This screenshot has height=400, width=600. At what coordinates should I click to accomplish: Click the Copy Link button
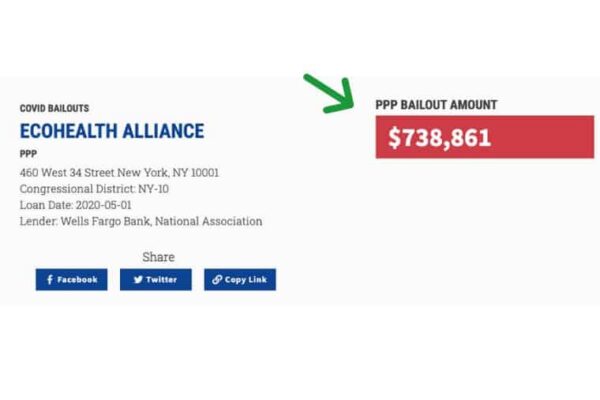(240, 279)
